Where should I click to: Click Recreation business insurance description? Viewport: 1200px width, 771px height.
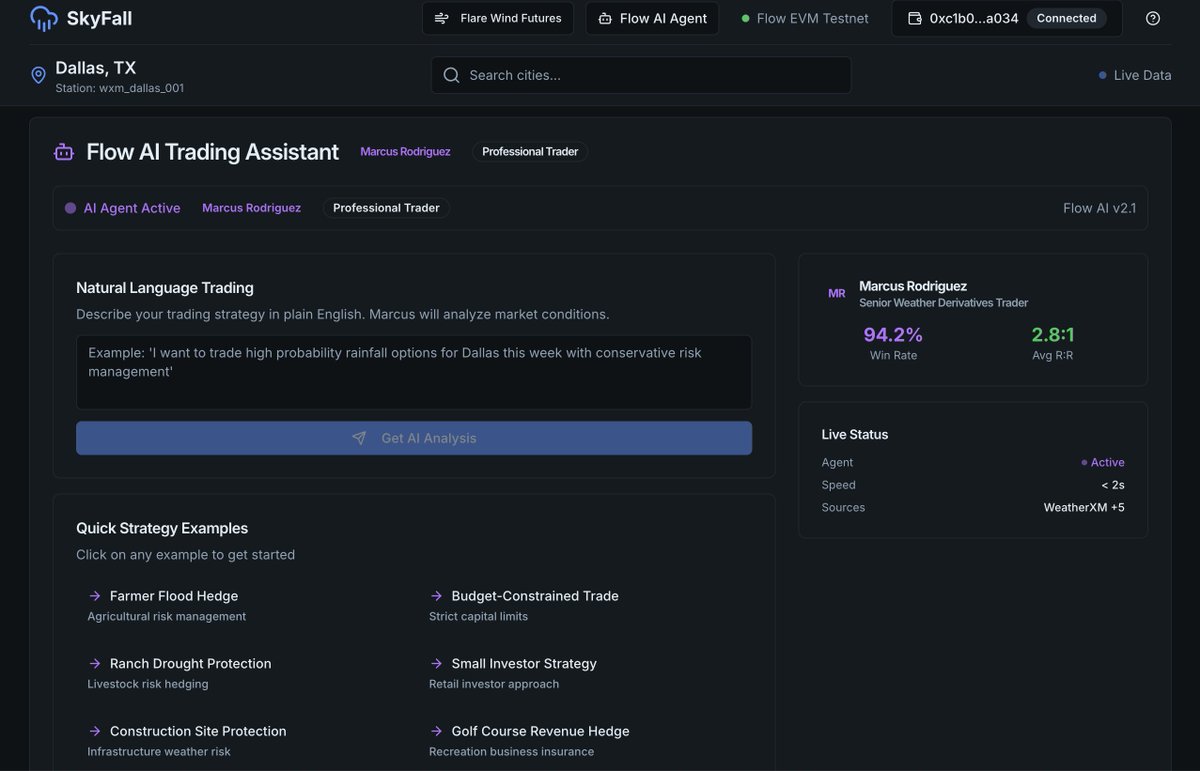(511, 752)
